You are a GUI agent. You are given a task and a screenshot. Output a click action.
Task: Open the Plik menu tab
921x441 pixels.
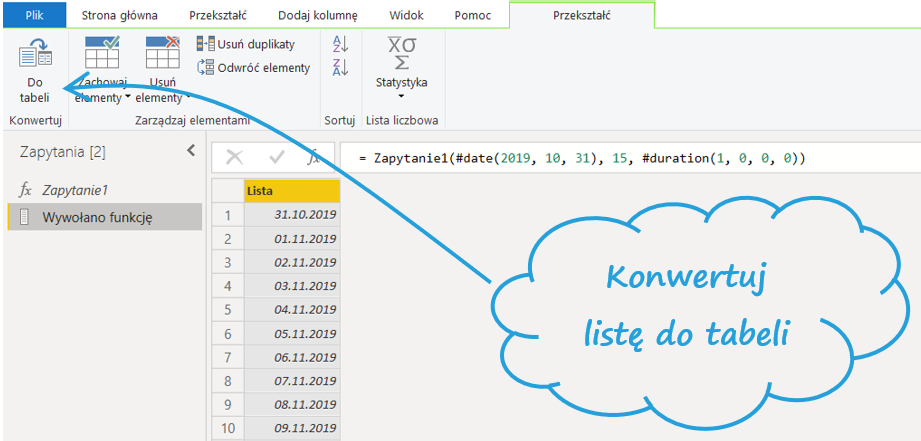tap(34, 15)
